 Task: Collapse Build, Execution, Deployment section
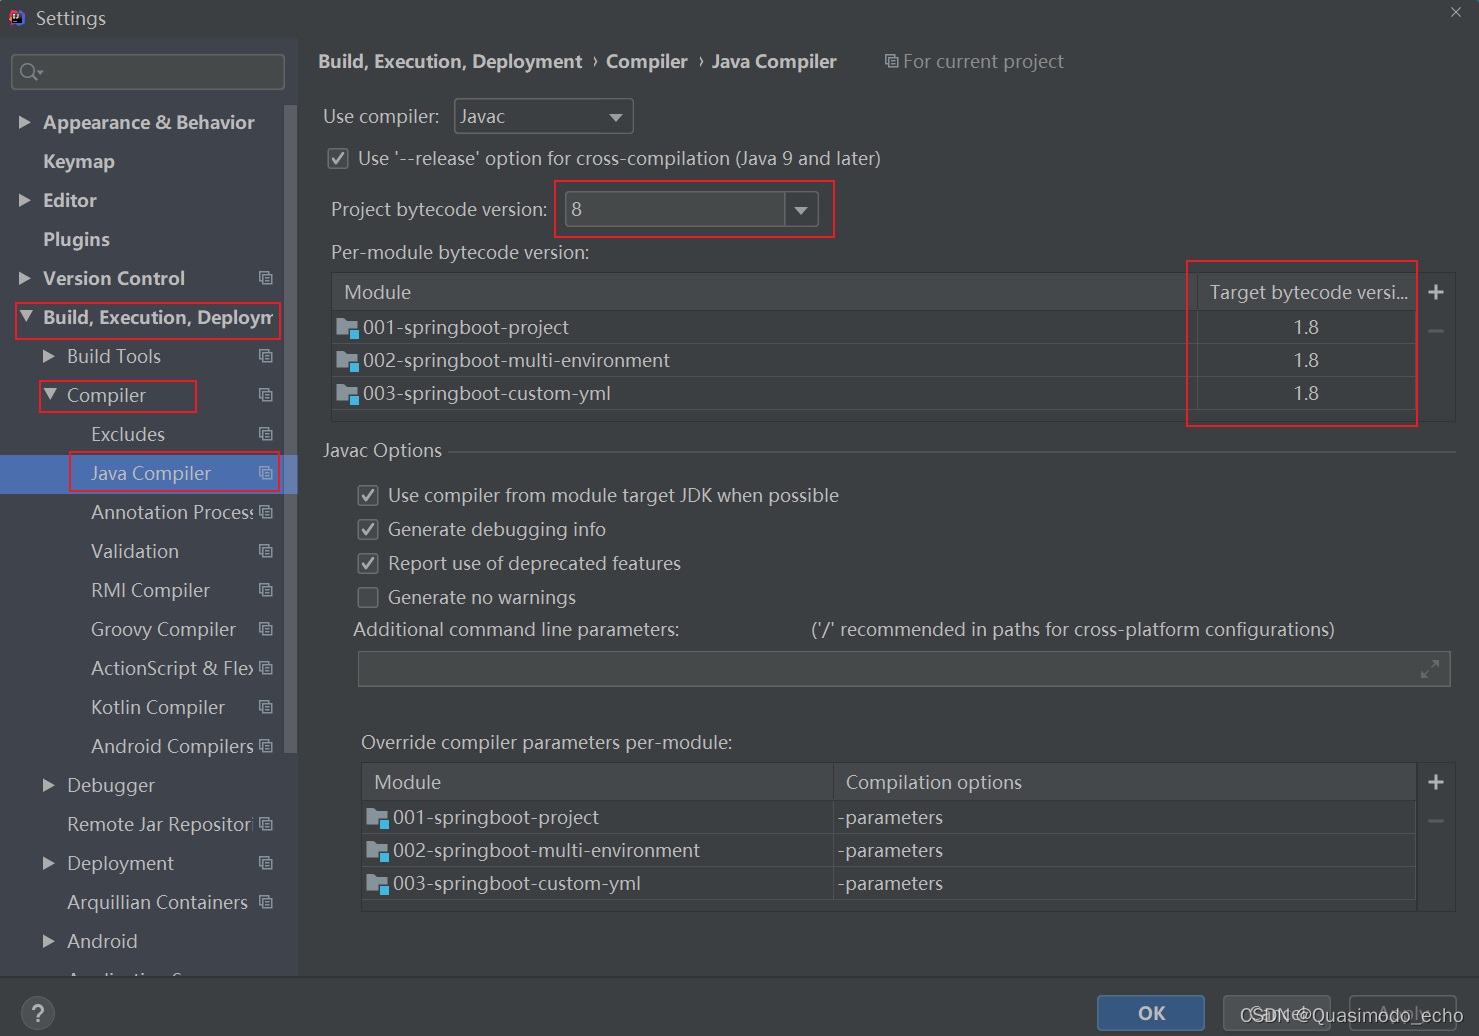(x=27, y=317)
